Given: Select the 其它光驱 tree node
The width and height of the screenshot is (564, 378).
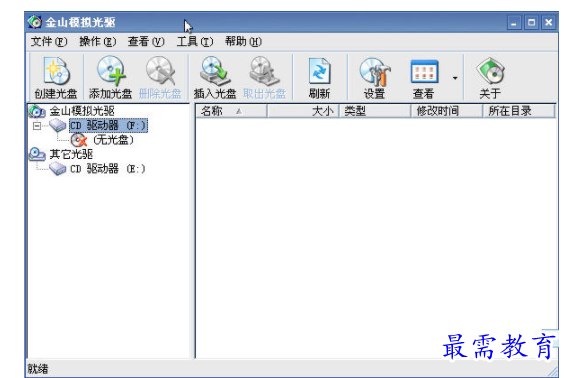Looking at the screenshot, I should coord(71,154).
